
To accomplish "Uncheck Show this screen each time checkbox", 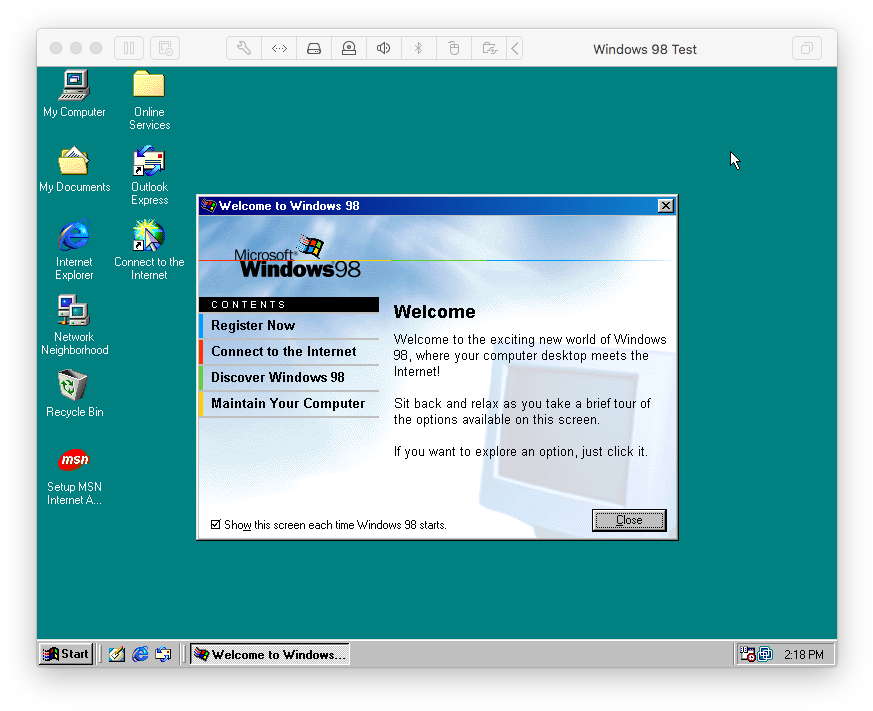I will click(x=215, y=524).
